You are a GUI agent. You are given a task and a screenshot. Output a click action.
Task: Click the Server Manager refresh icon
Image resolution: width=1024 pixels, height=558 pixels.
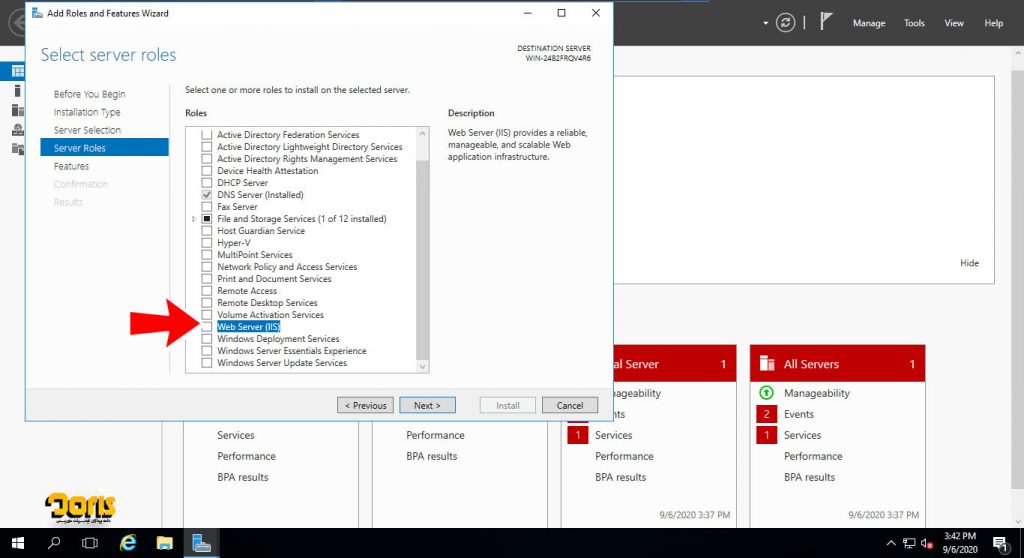click(x=785, y=23)
